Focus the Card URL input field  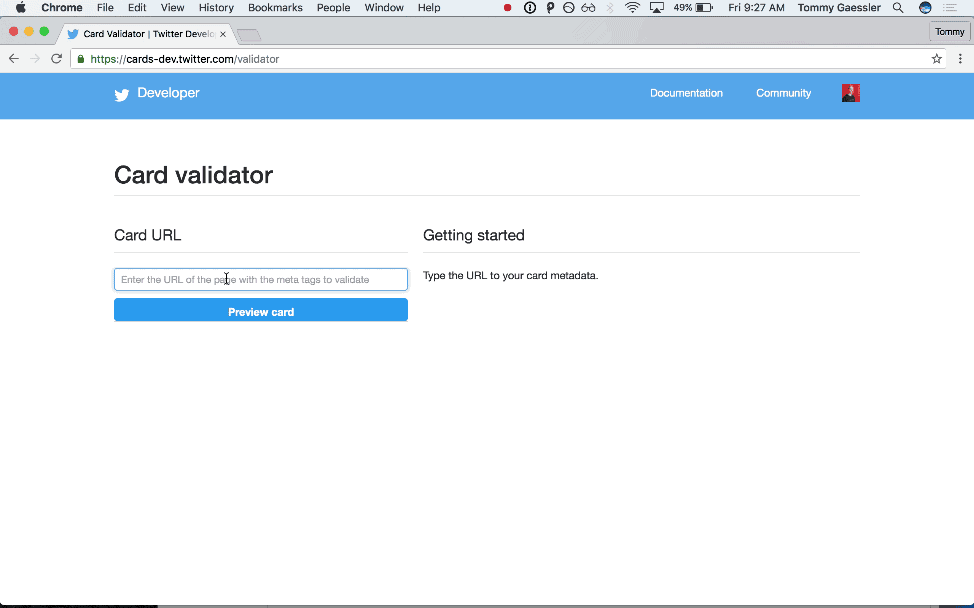point(261,279)
